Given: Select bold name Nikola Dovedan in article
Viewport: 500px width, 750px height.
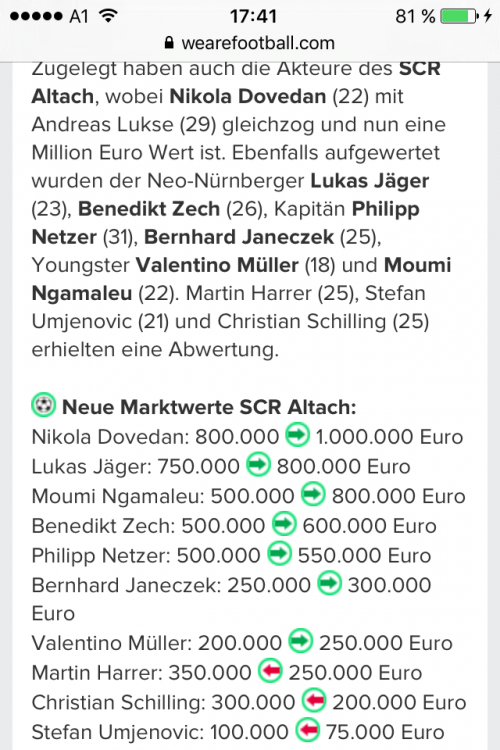Looking at the screenshot, I should tap(248, 96).
